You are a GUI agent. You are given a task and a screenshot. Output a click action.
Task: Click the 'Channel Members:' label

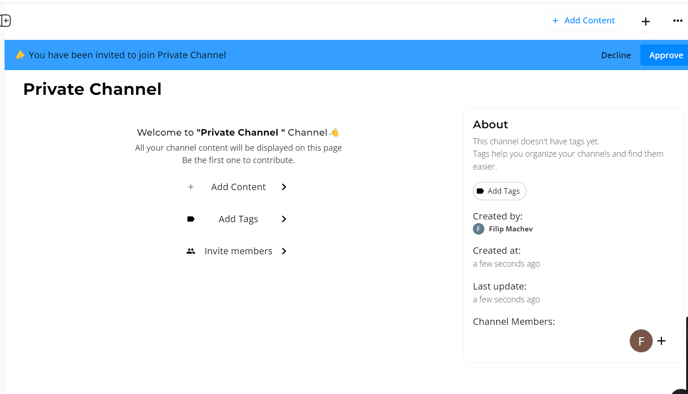point(513,322)
